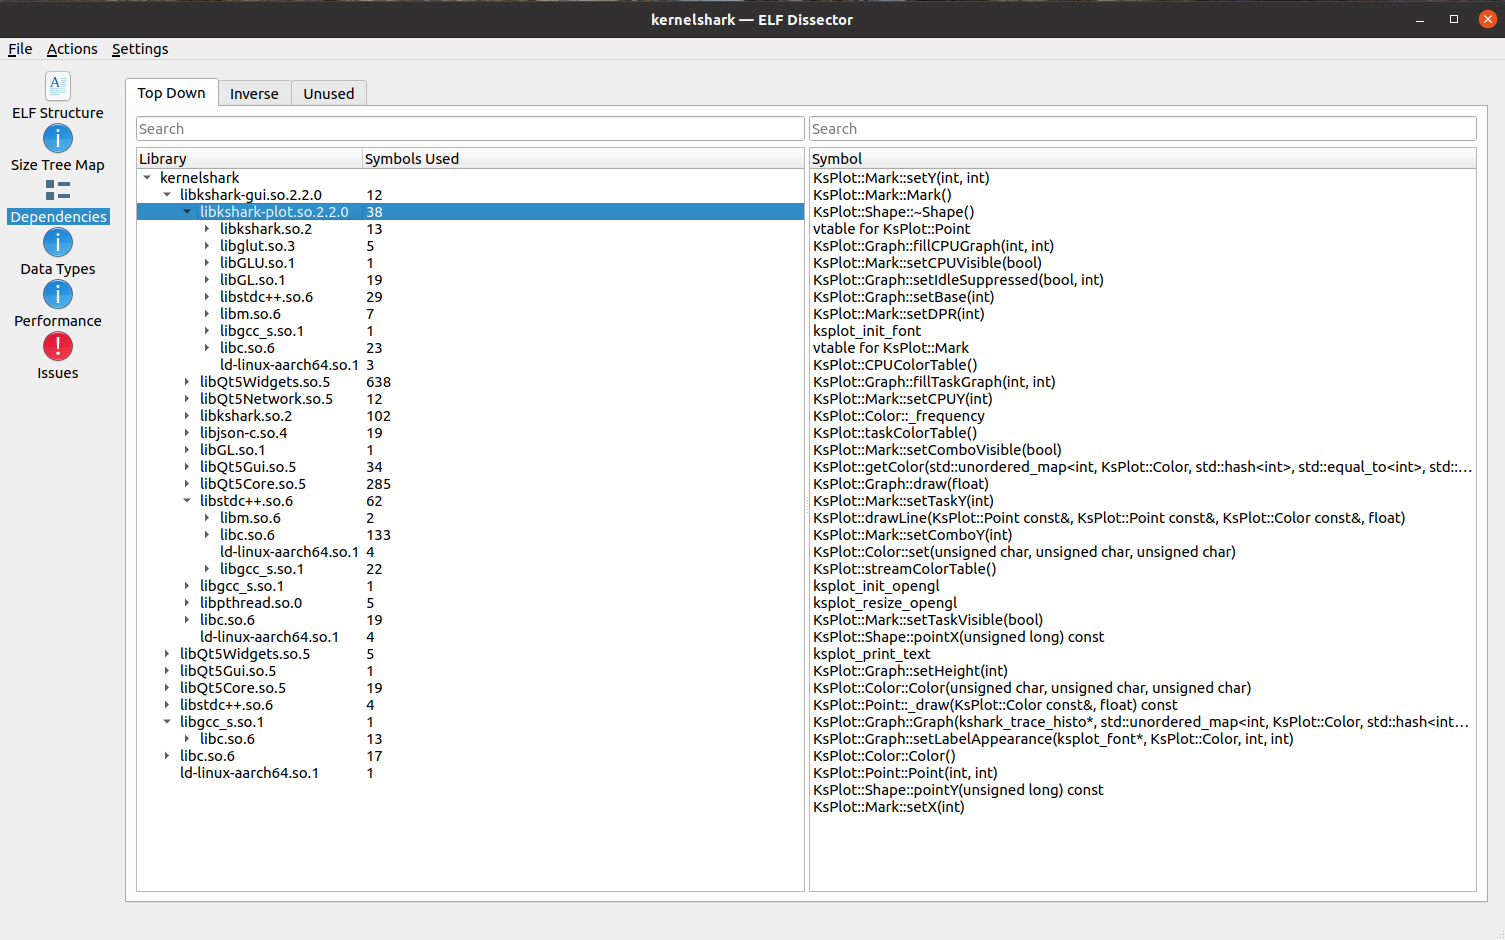The height and width of the screenshot is (940, 1505).
Task: Open the File menu
Action: click(20, 49)
